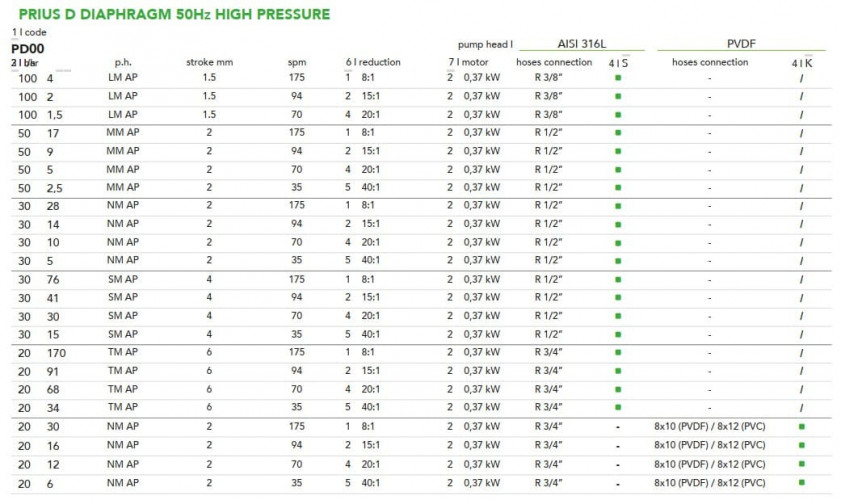This screenshot has width=841, height=500.
Task: Click the R 3/8" connection in the 1,5 l/h row
Action: click(547, 114)
